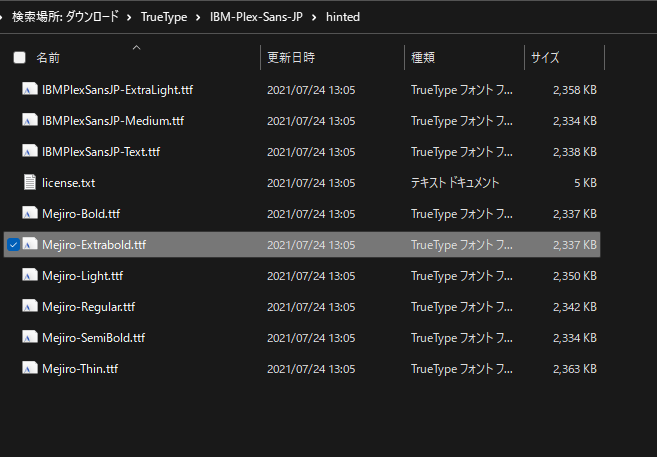This screenshot has width=657, height=457.
Task: Click the license.txt text document icon
Action: click(29, 182)
